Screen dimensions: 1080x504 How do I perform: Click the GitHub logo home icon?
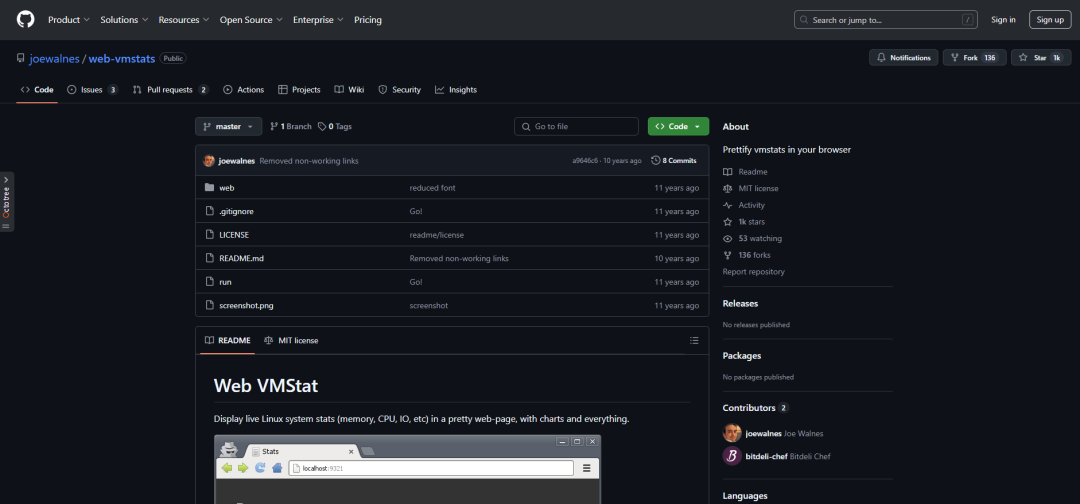point(25,19)
